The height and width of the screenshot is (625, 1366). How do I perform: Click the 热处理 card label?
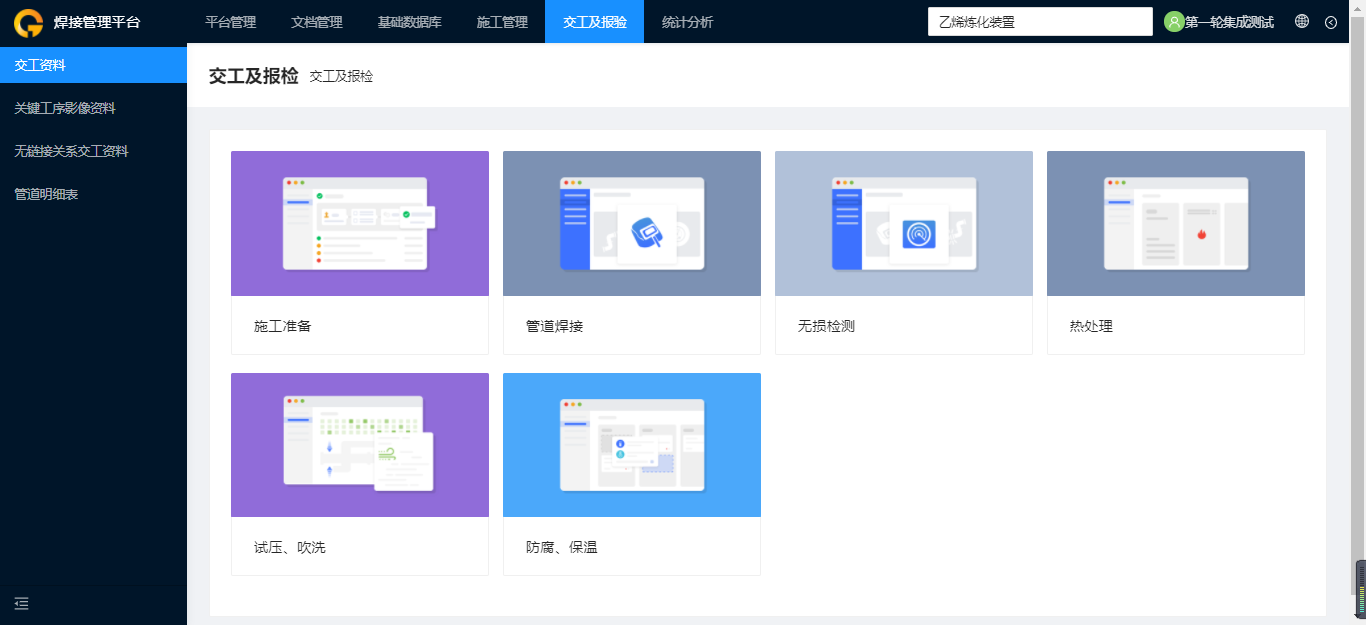pos(1091,326)
